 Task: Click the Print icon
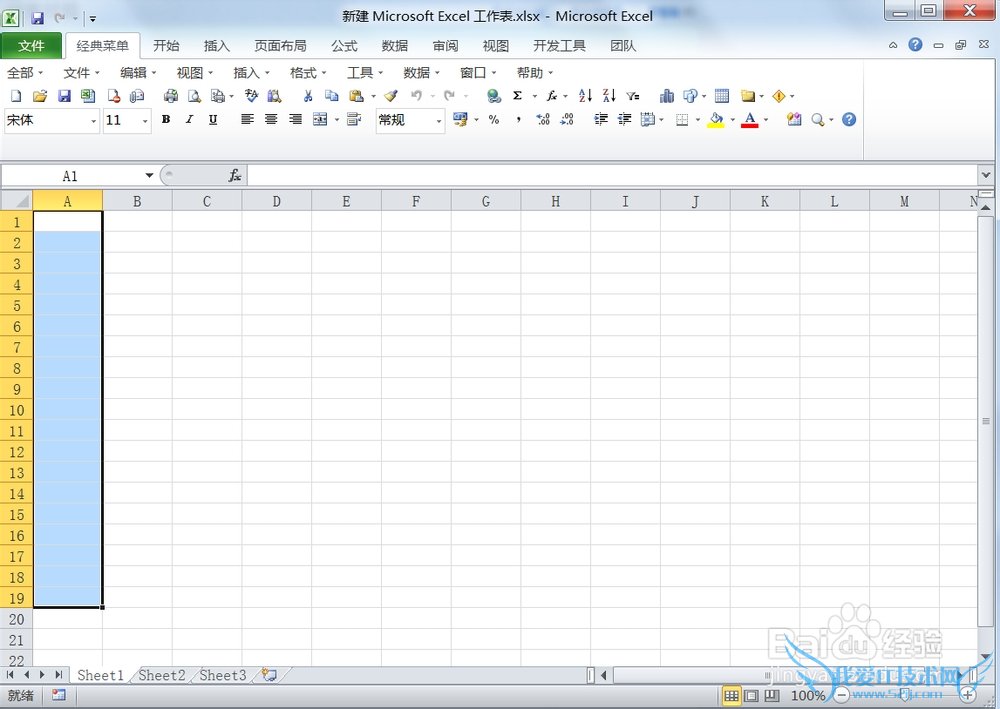[x=170, y=96]
